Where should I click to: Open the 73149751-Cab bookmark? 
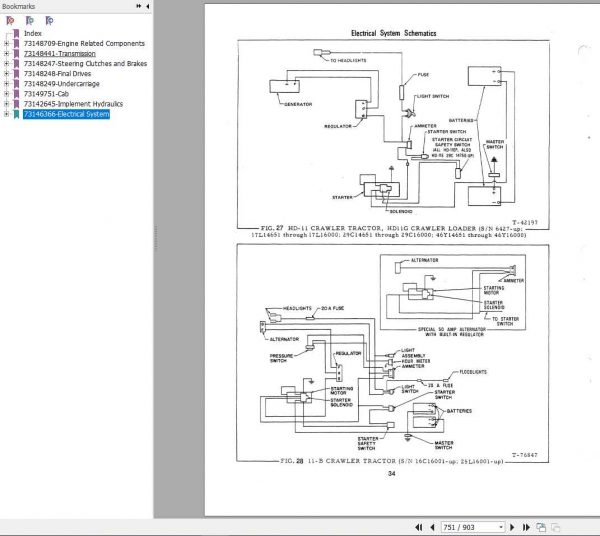pyautogui.click(x=46, y=94)
